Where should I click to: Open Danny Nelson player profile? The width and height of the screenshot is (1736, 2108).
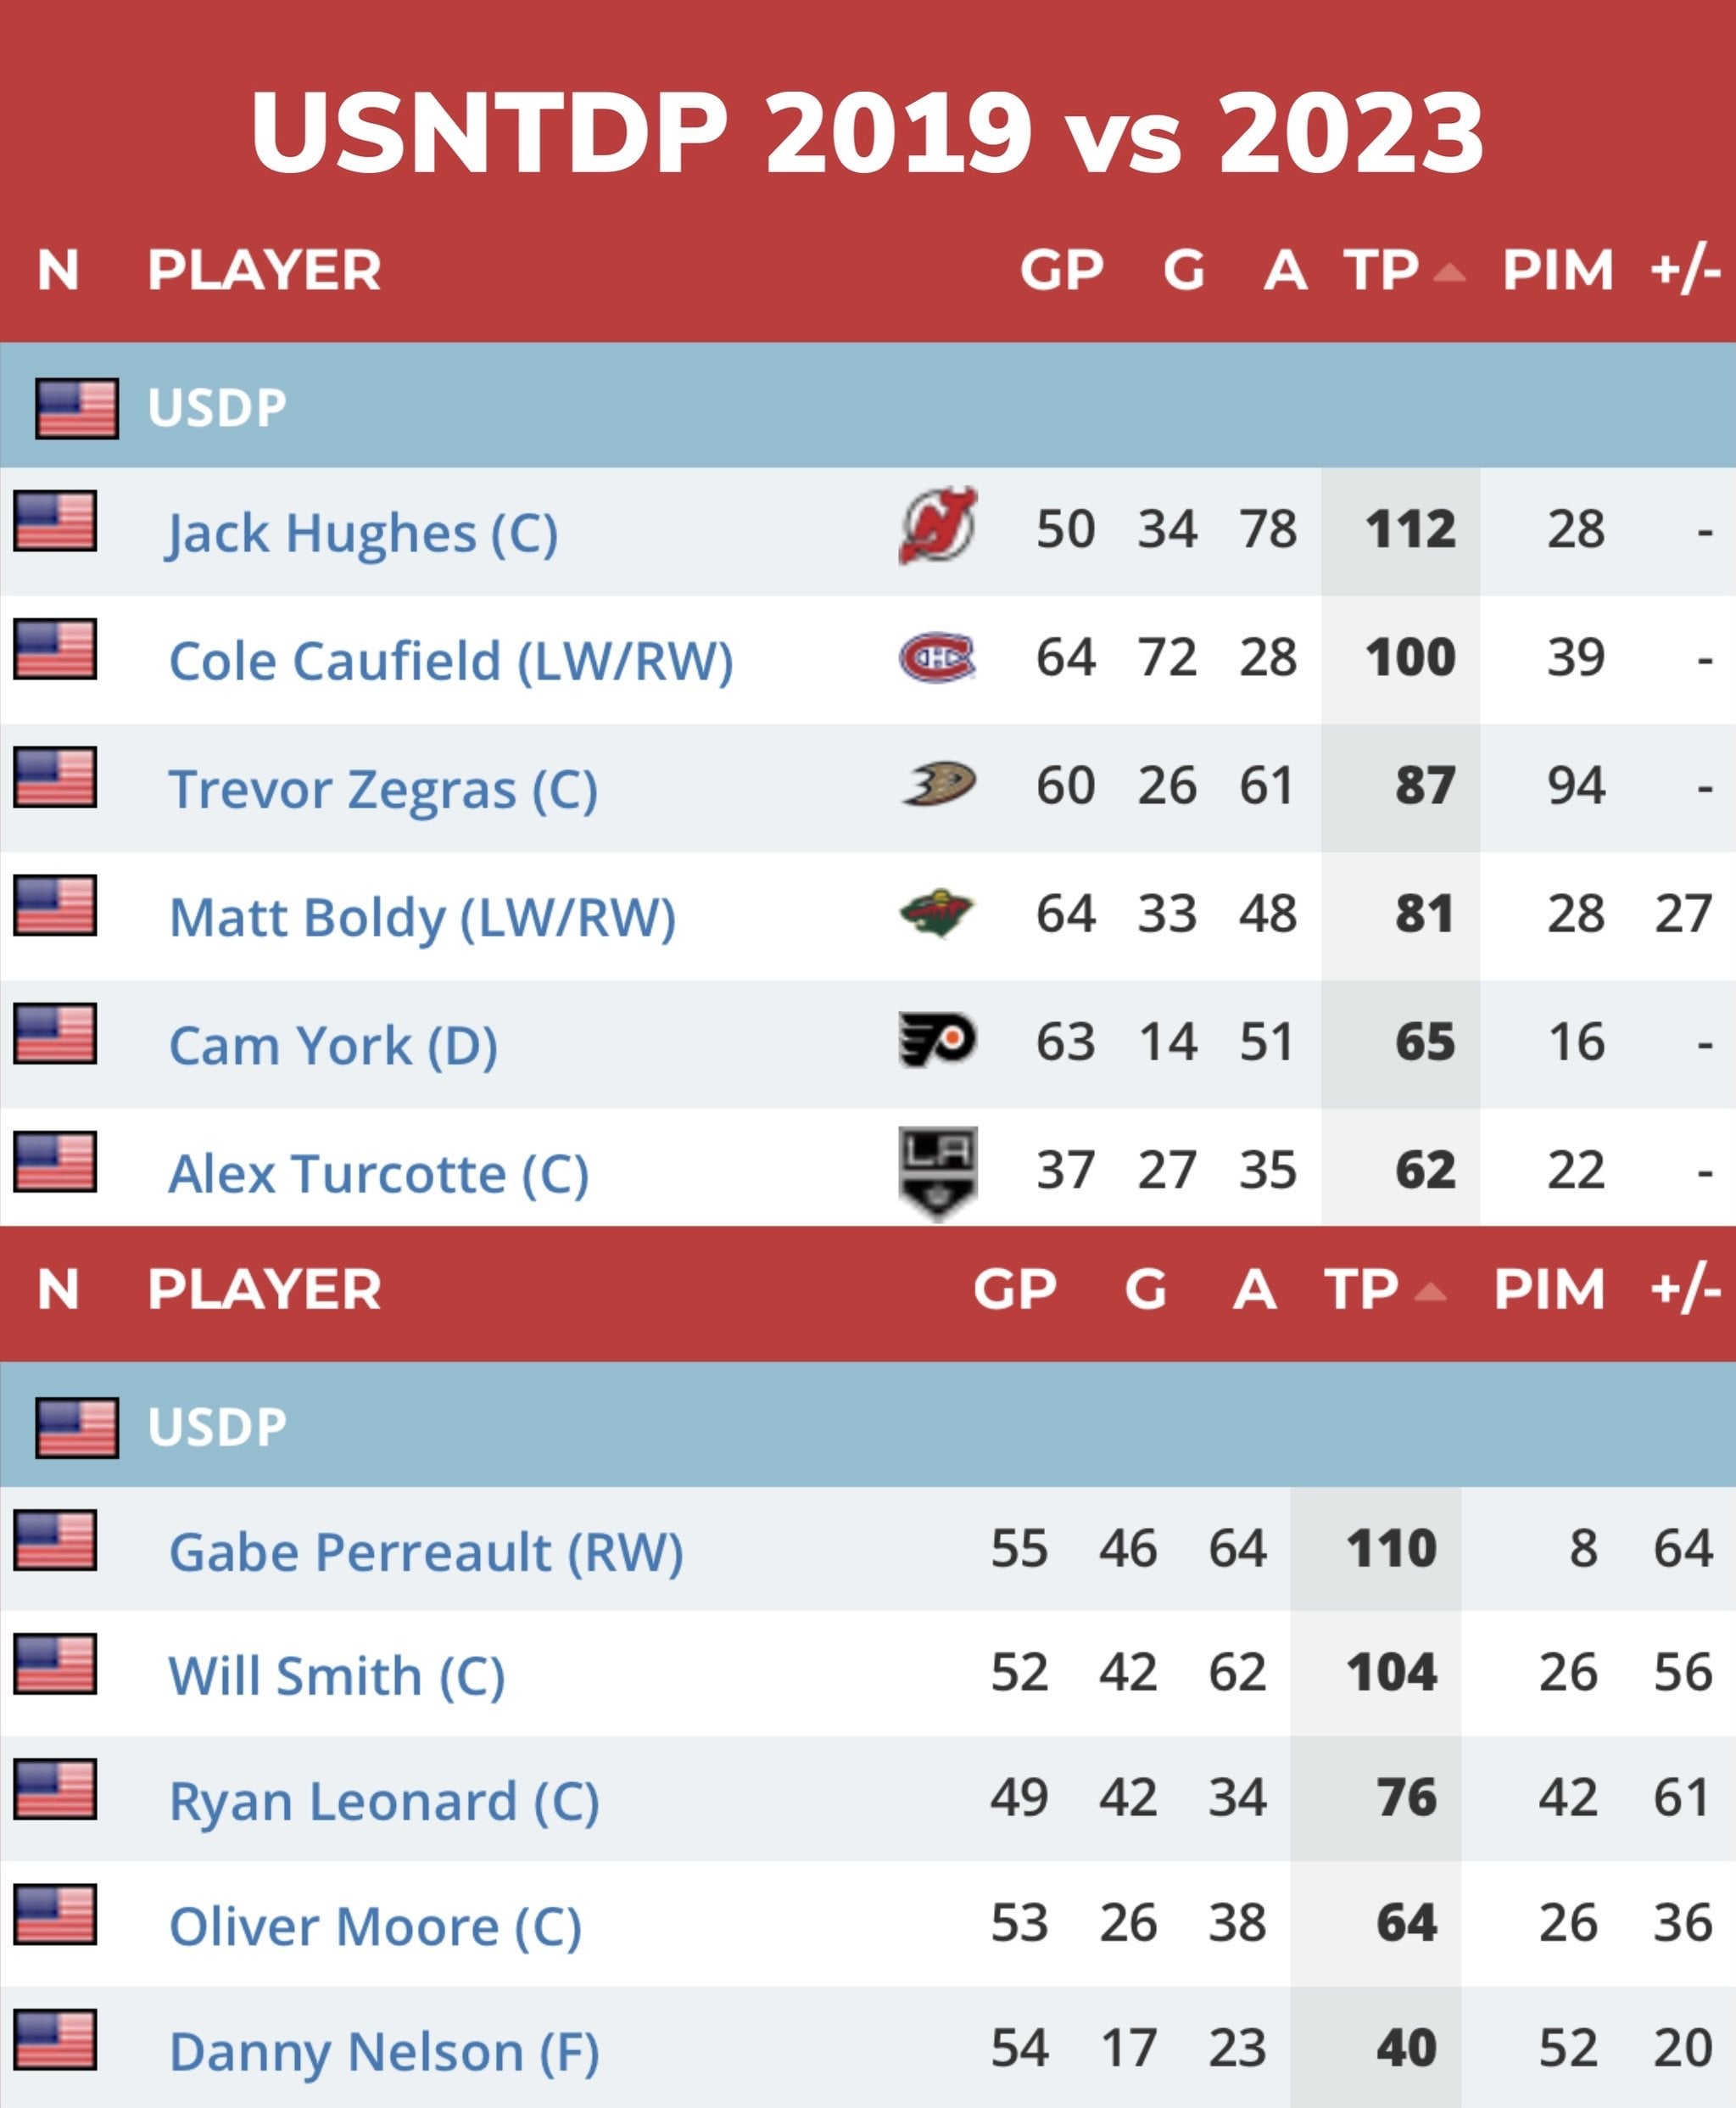384,2052
